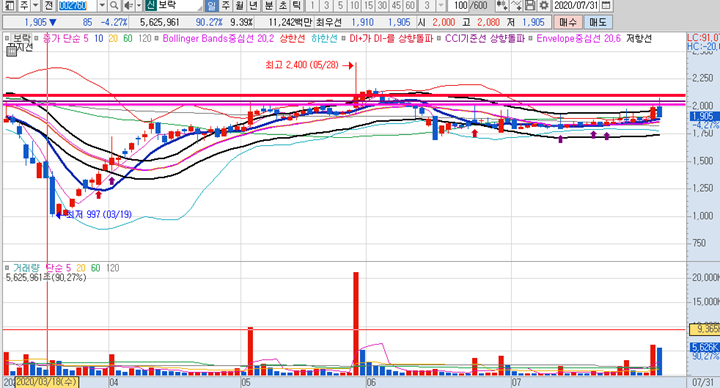Click the 07/31 date label at bottom right
Viewport: 720px width, 388px height.
(x=703, y=382)
